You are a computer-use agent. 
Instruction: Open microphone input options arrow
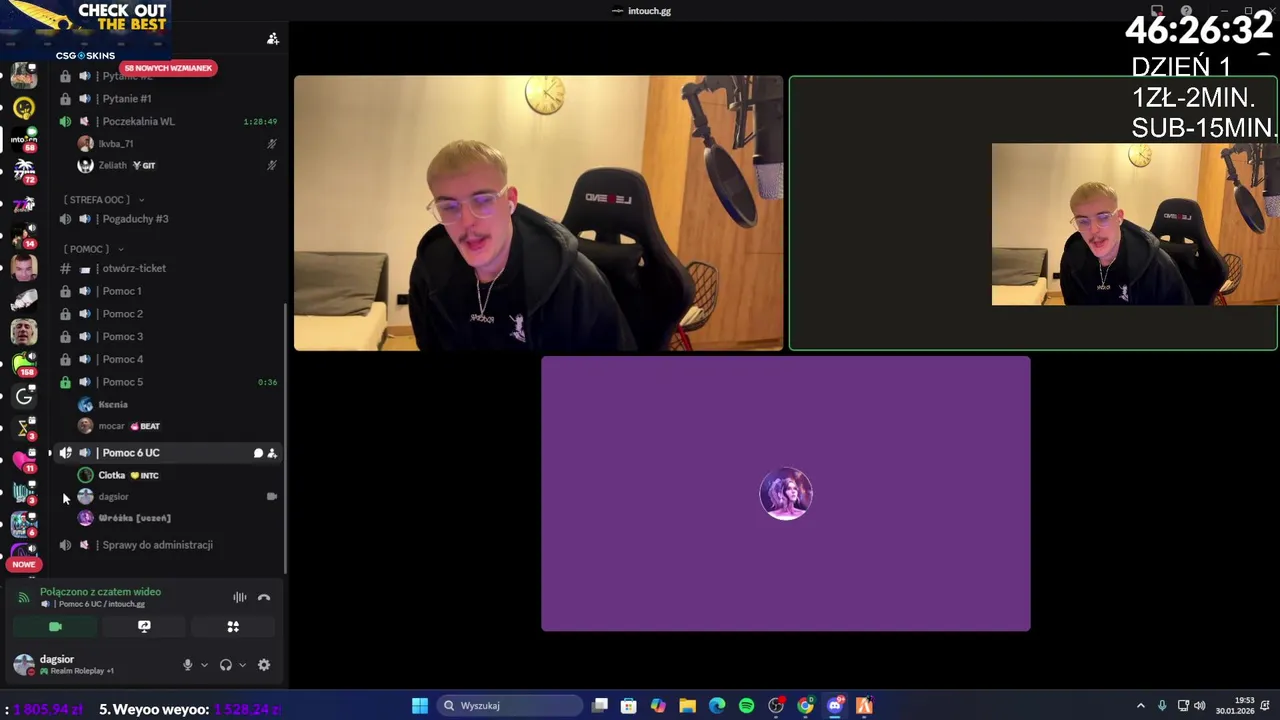click(204, 665)
